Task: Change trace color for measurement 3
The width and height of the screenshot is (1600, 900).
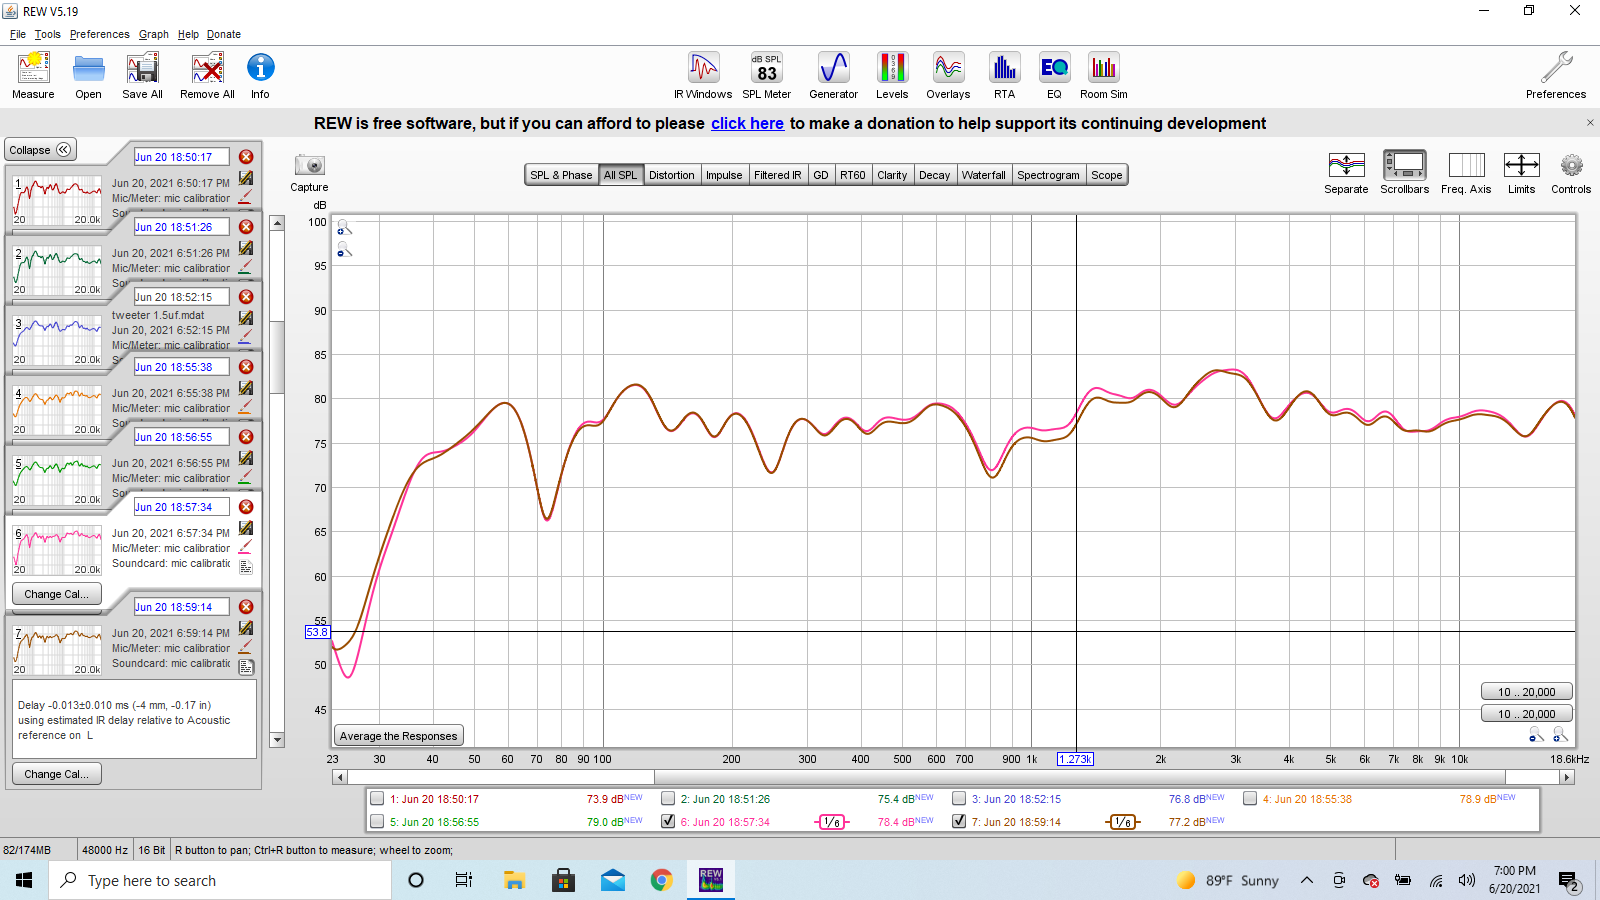Action: [x=245, y=337]
